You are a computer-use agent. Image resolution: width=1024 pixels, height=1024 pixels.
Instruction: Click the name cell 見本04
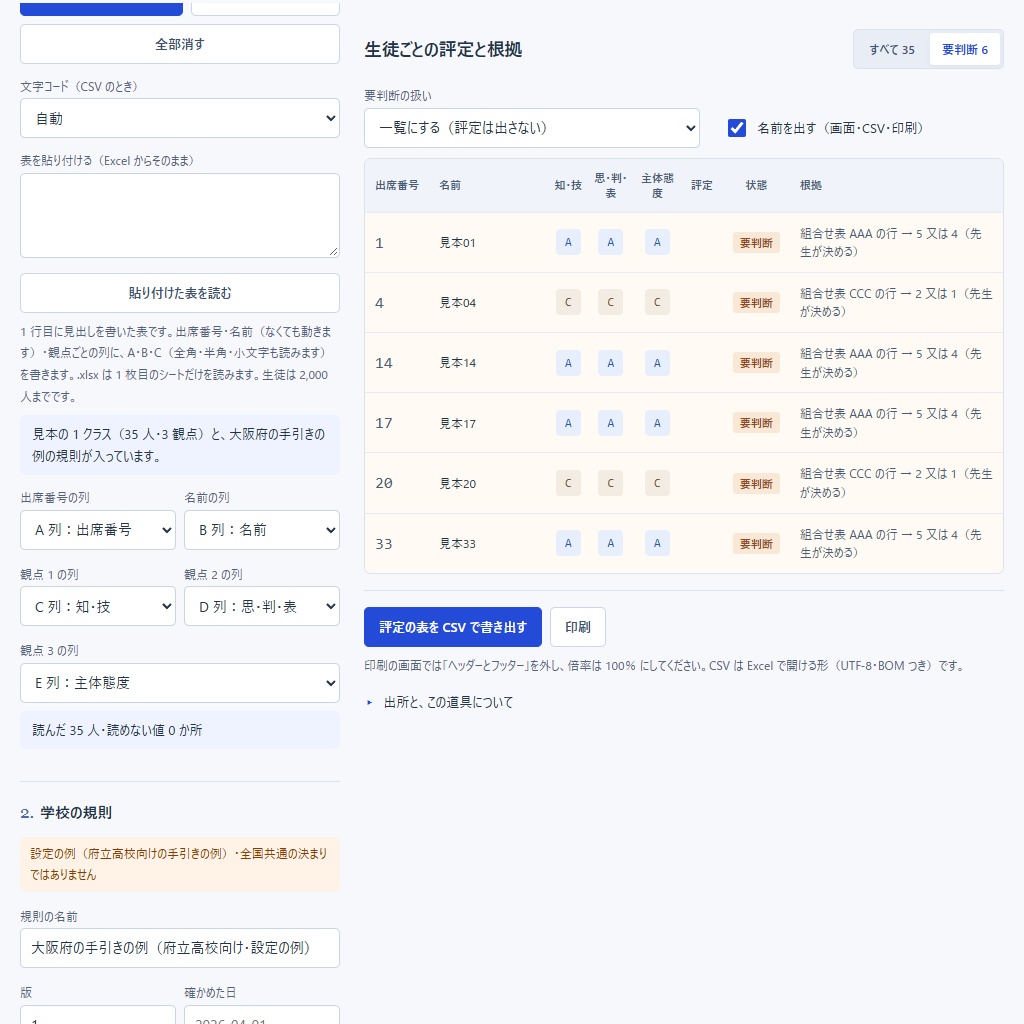(457, 303)
